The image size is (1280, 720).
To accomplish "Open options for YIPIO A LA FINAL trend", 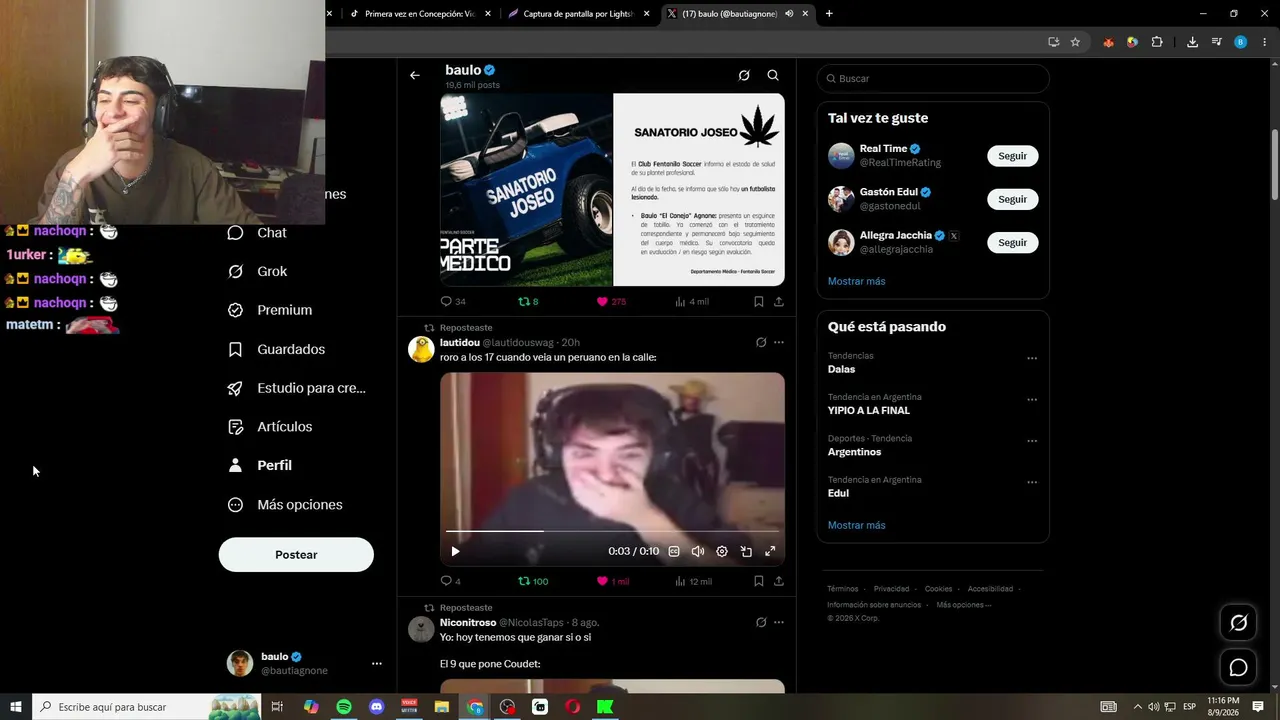I will (x=1032, y=399).
